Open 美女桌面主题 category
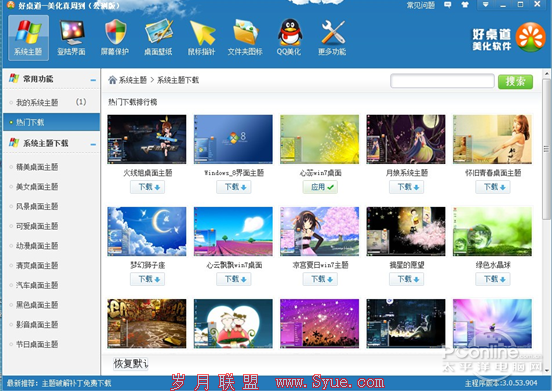 click(x=37, y=186)
